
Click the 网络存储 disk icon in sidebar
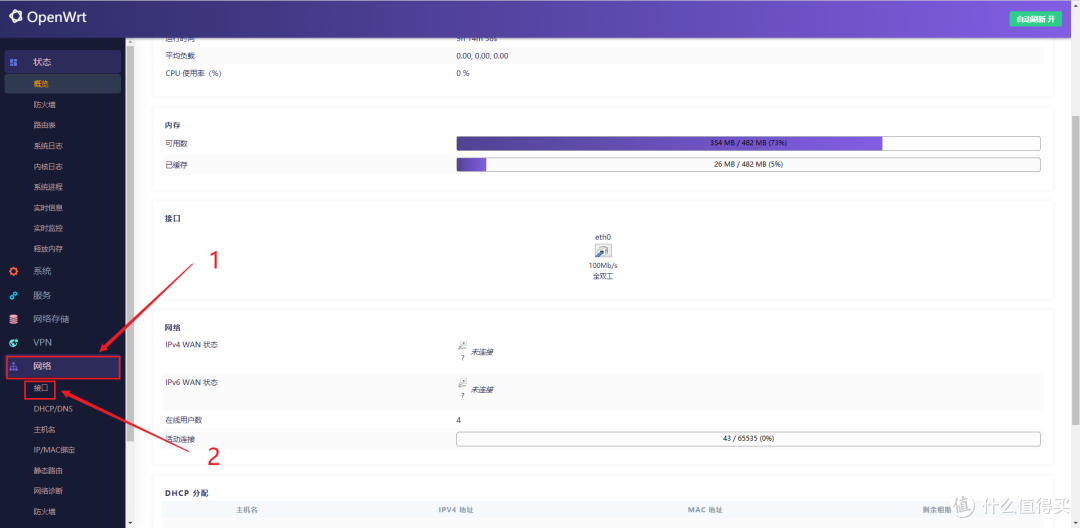[13, 319]
